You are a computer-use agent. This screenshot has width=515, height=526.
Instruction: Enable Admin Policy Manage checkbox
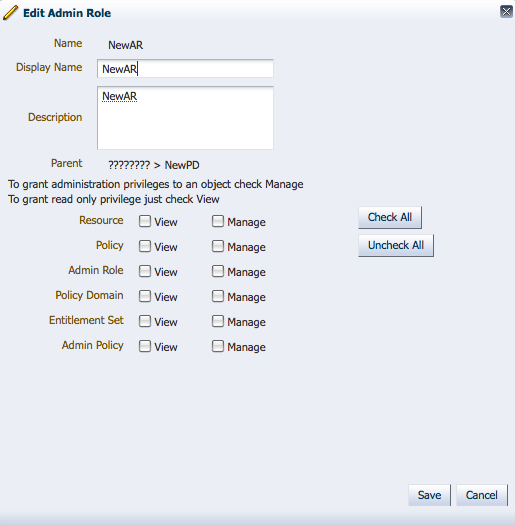(x=218, y=346)
